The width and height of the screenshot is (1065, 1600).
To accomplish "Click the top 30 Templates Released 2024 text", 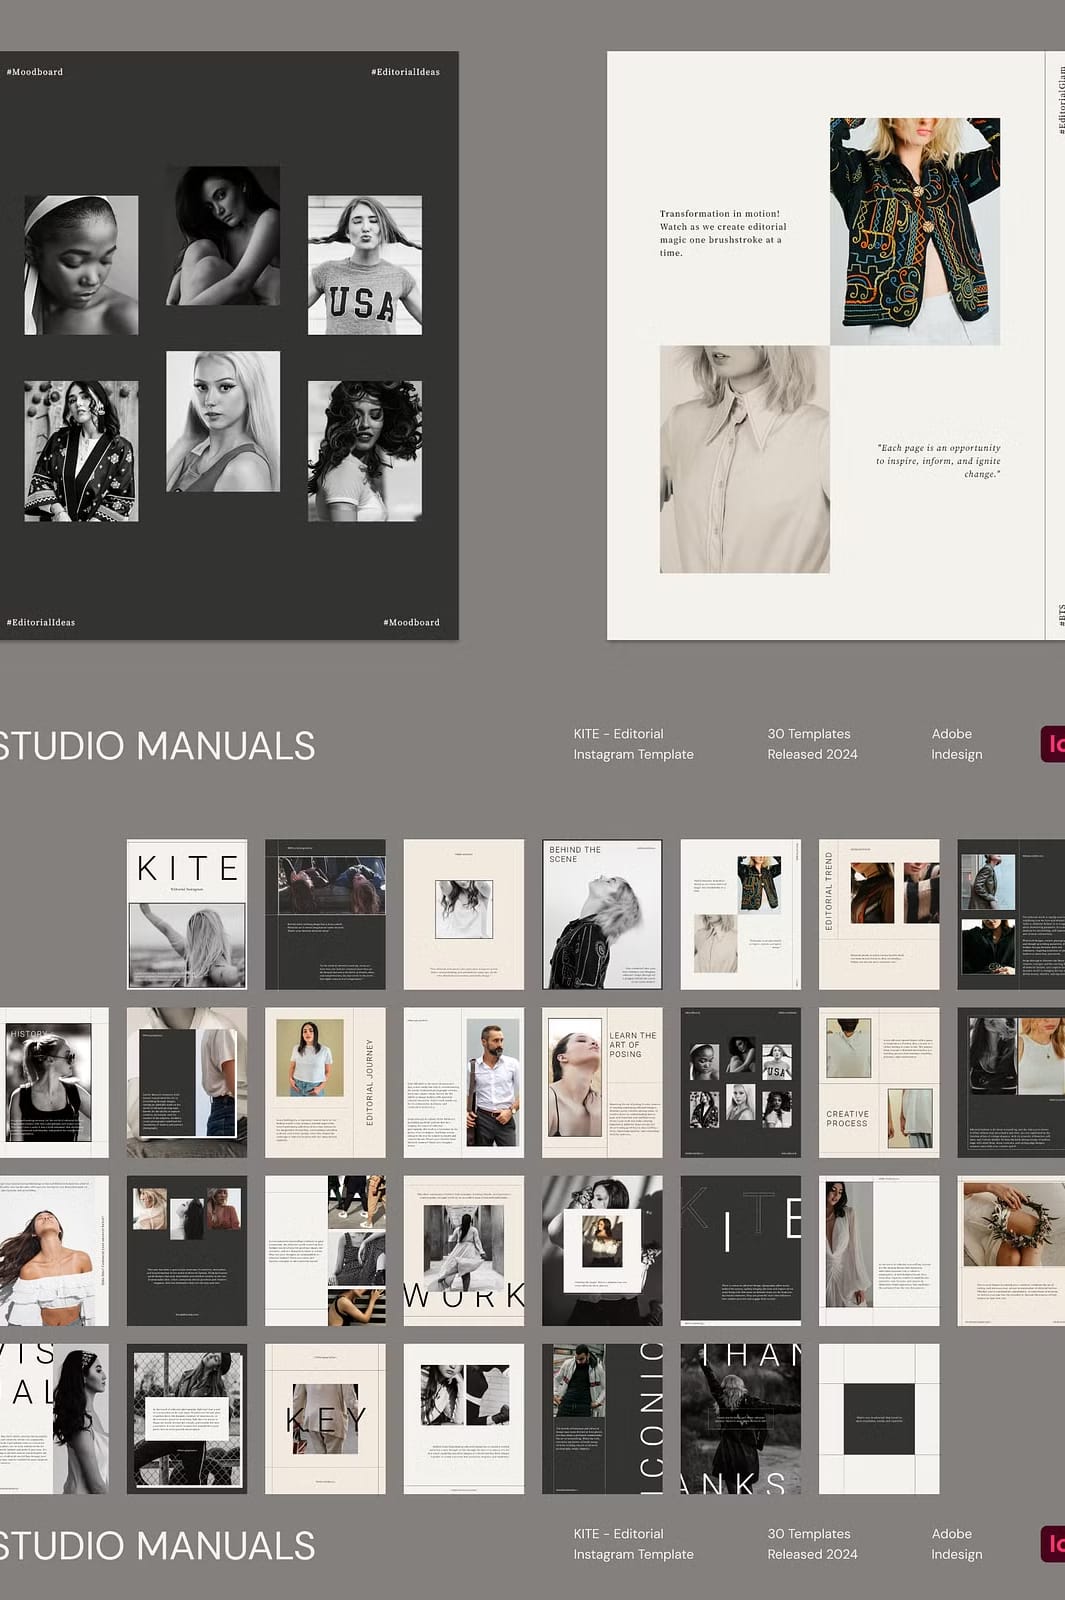I will click(x=812, y=744).
